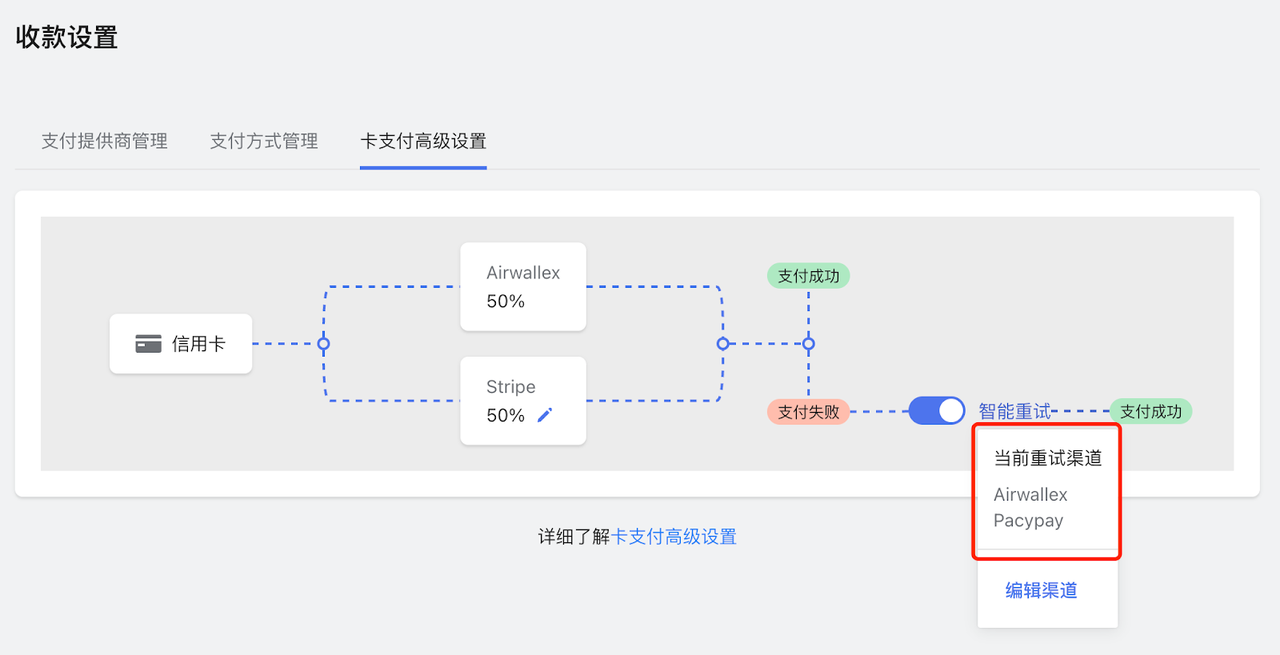Switch to the 支付方式管理 tab
The image size is (1280, 655).
click(x=263, y=142)
